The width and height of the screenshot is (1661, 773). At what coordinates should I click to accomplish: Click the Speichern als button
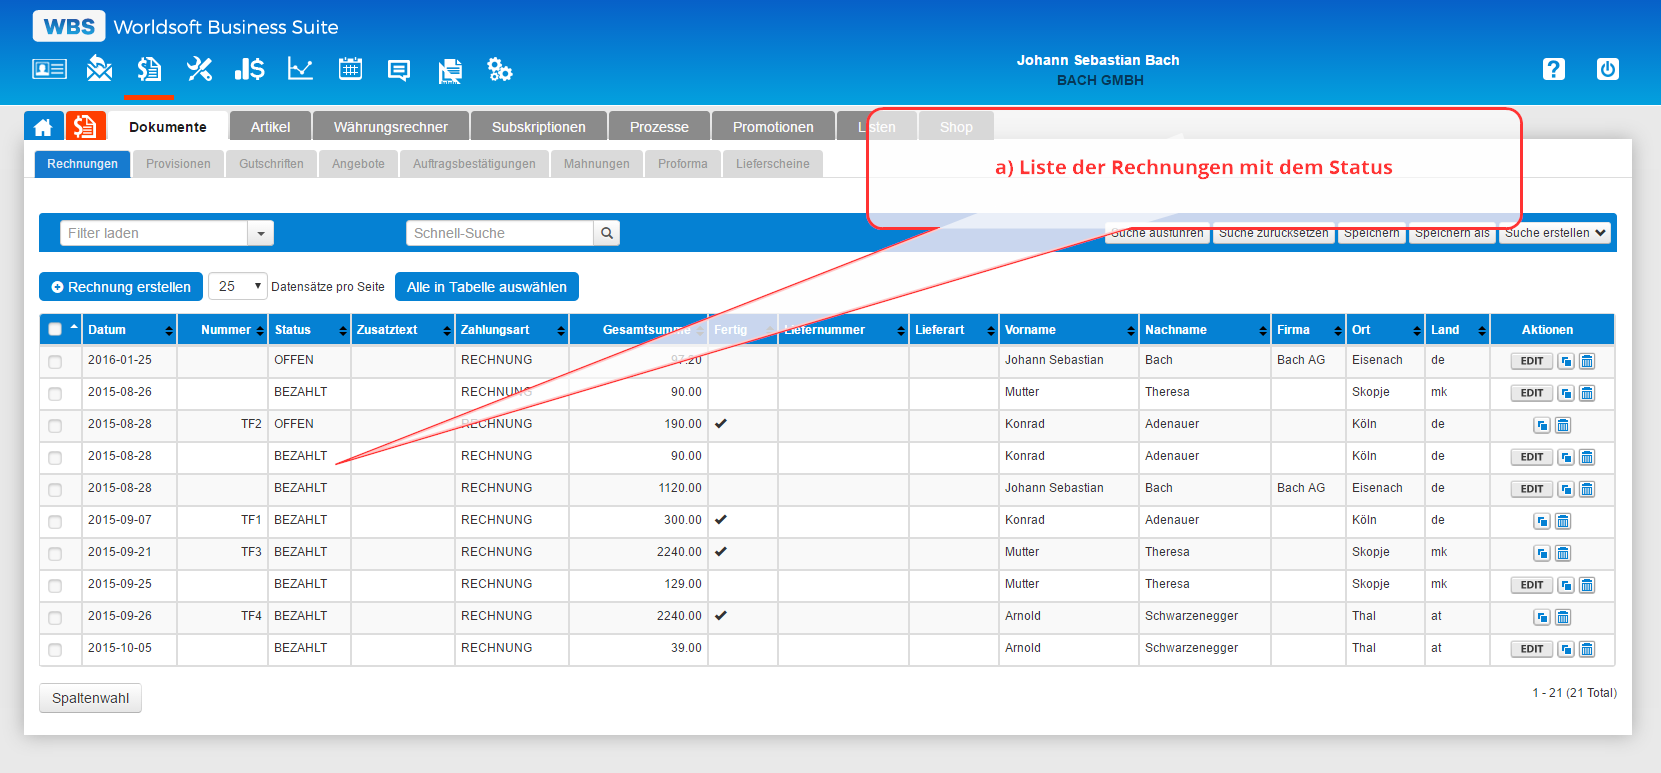click(1452, 233)
